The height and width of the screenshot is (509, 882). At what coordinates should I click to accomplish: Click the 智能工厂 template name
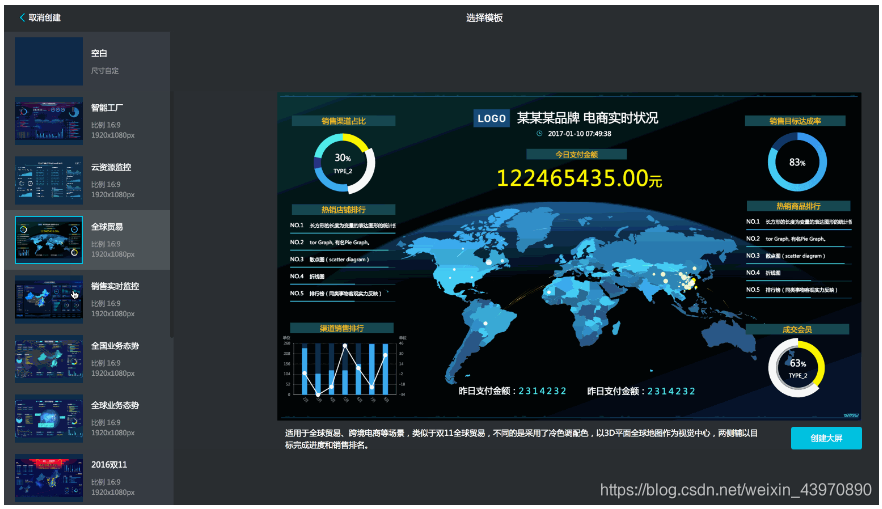tap(107, 107)
